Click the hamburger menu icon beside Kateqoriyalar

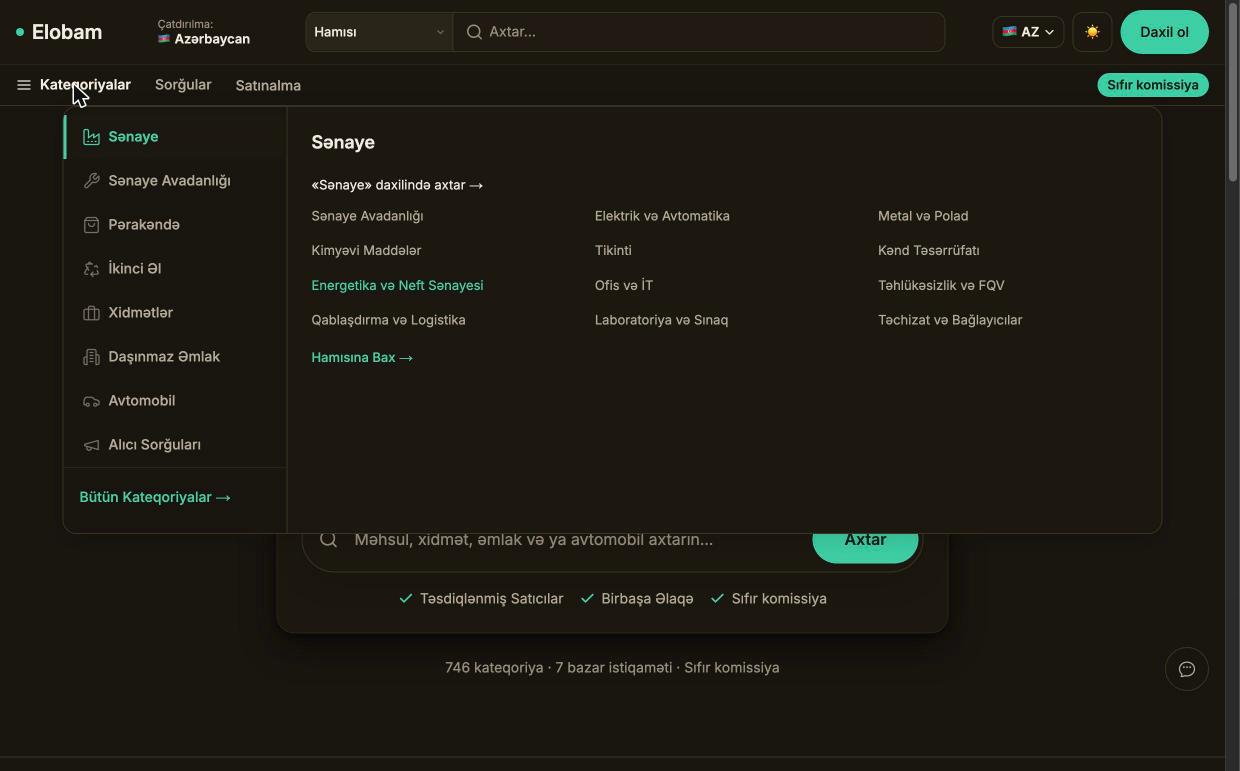point(24,85)
